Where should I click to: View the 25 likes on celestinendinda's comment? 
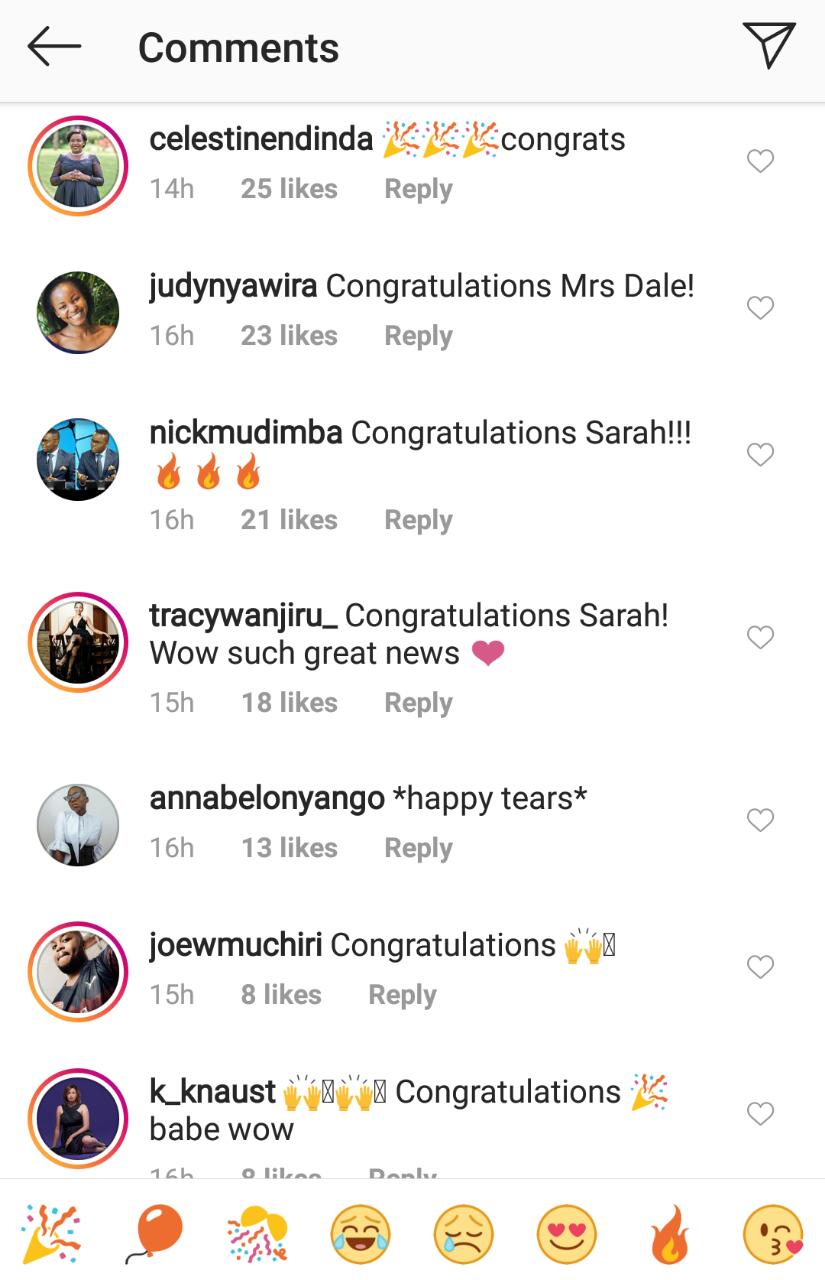(x=289, y=189)
